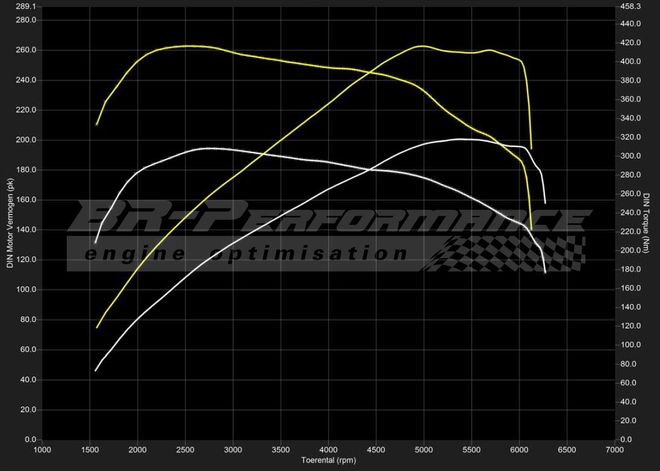Select the "Toerental (rpm)" x-axis title
660x471 pixels.
click(x=328, y=461)
